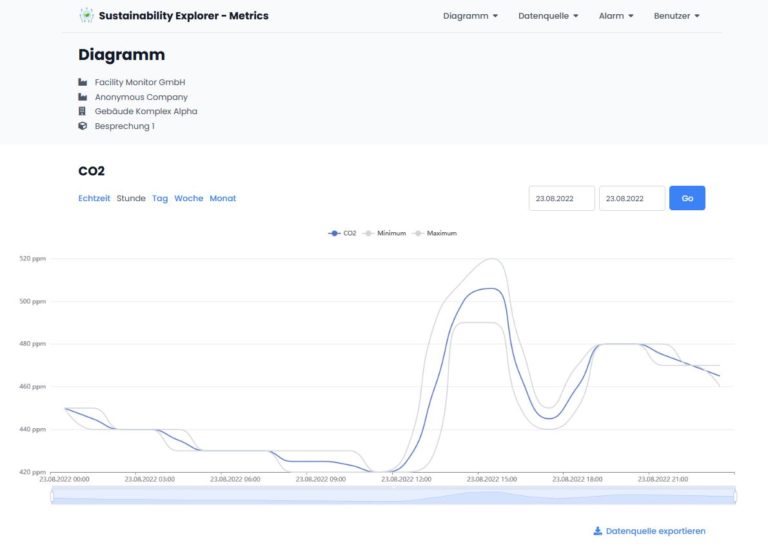The height and width of the screenshot is (552, 768).
Task: Click the download icon next to Datenquelle exportieren
Action: coord(597,531)
